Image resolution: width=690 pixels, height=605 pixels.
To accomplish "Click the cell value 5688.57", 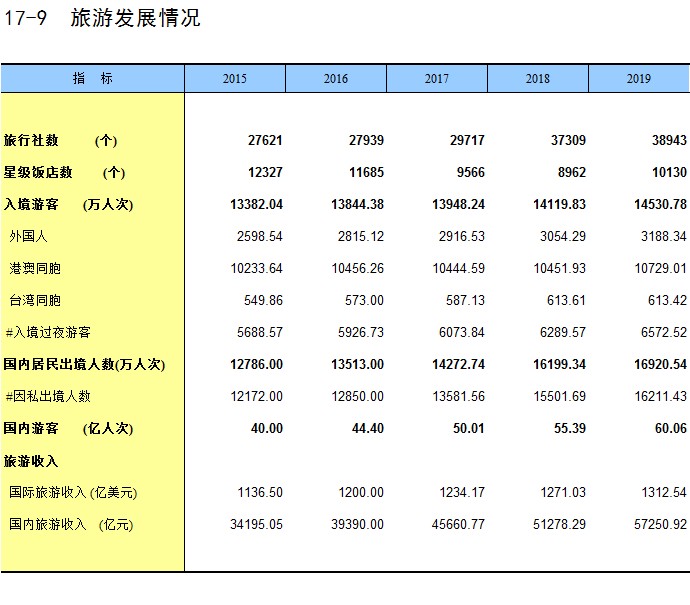I will click(260, 332).
